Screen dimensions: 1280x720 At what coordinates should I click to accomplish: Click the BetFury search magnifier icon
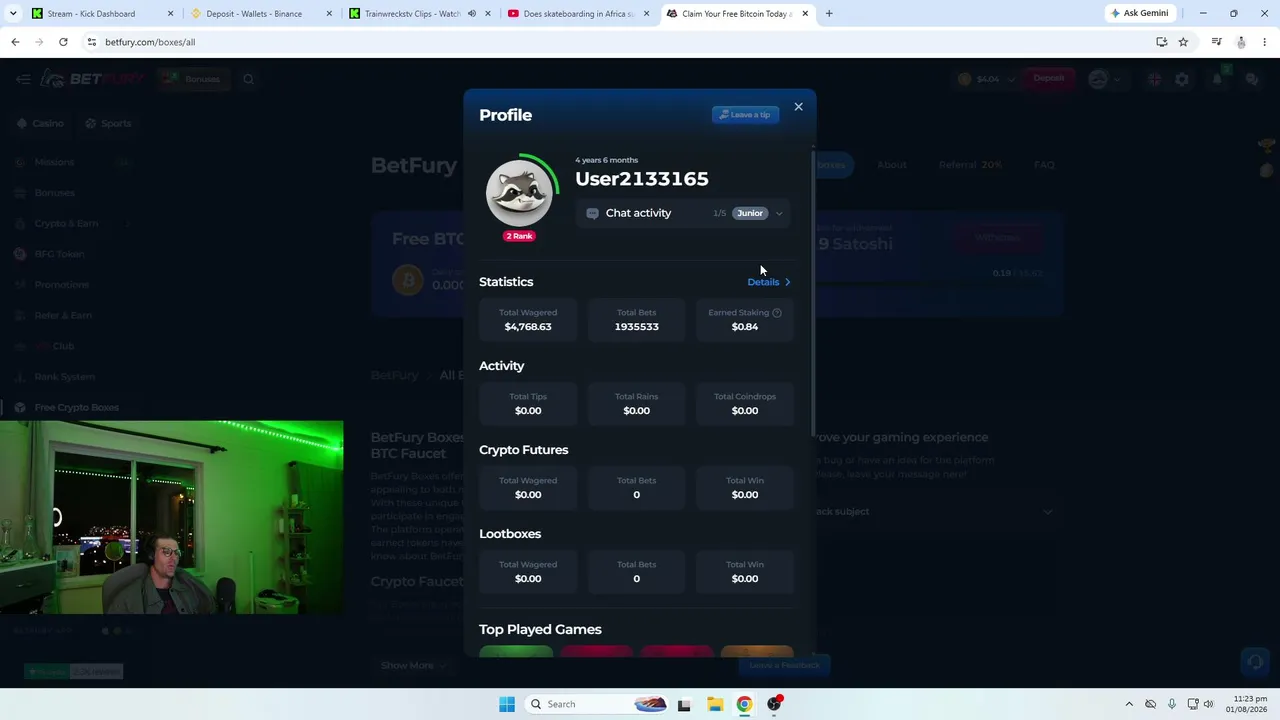[x=248, y=79]
